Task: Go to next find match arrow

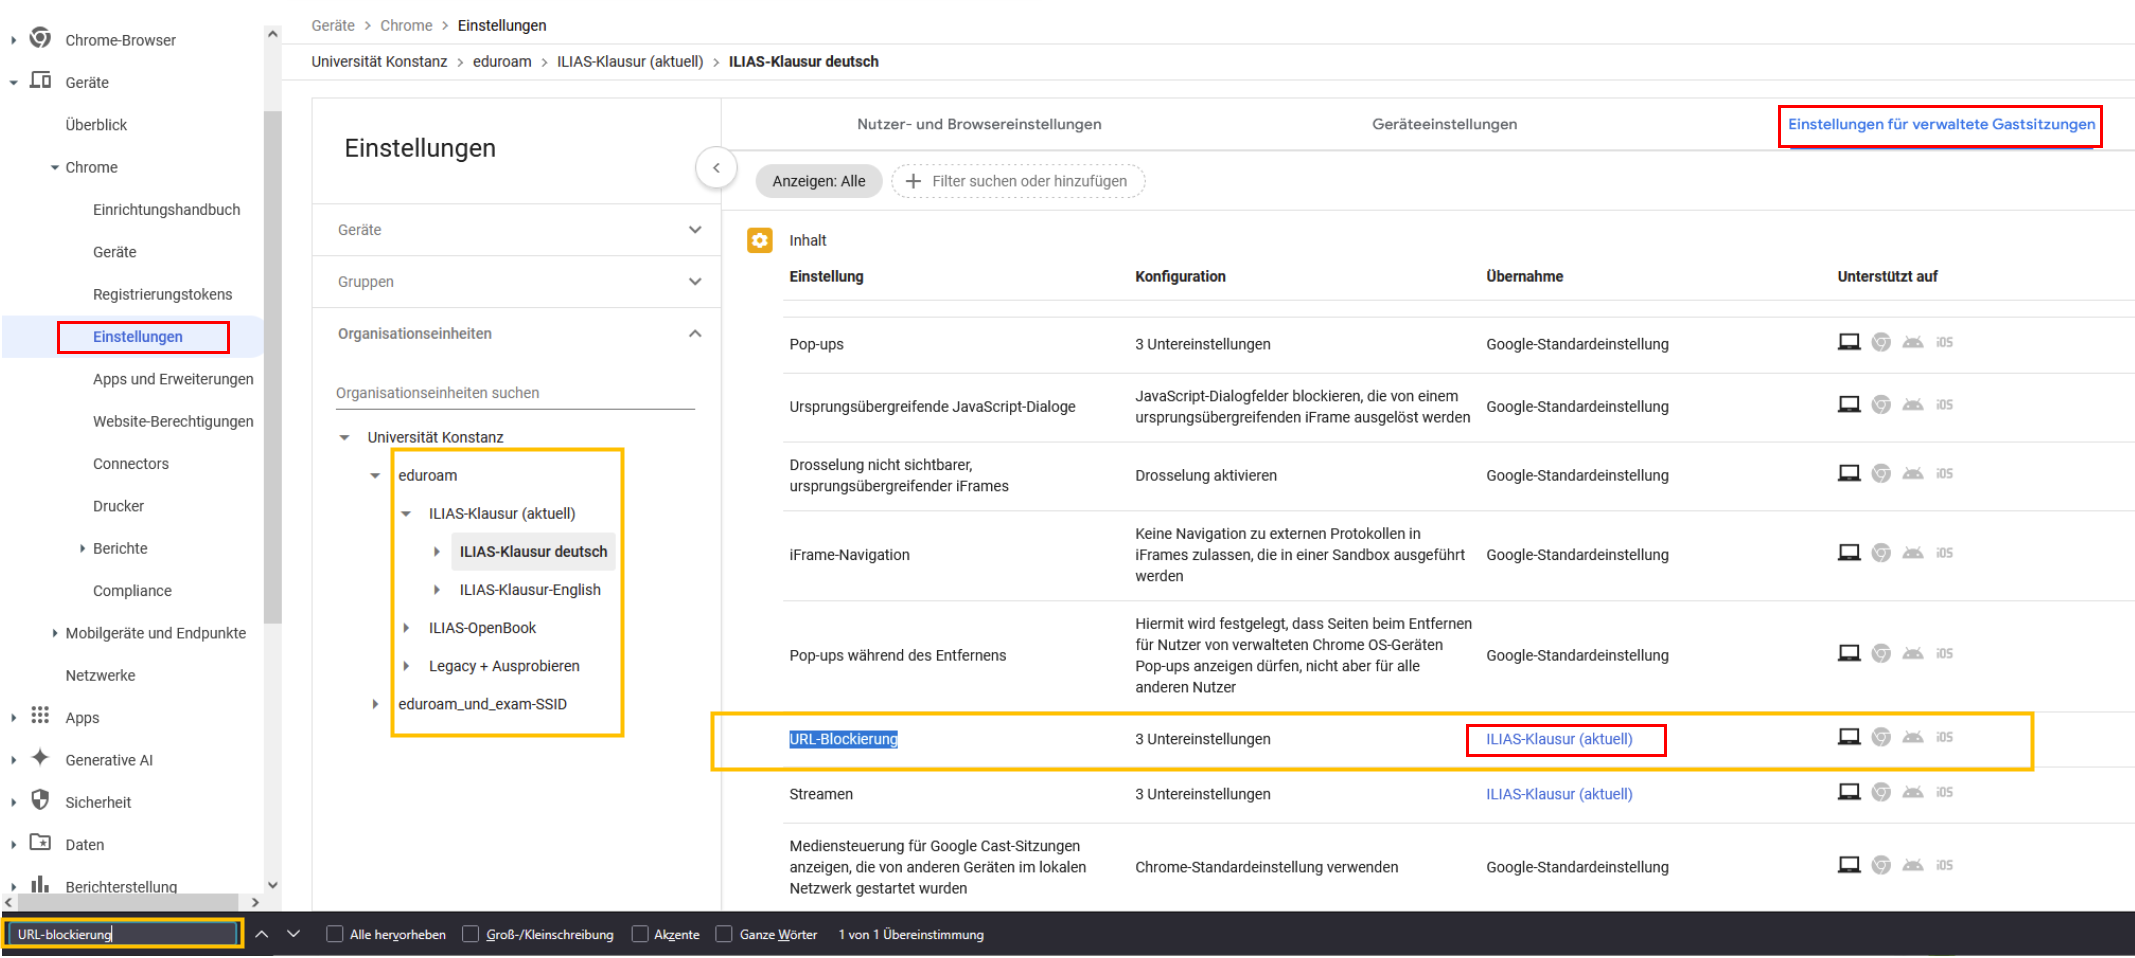Action: [x=293, y=934]
